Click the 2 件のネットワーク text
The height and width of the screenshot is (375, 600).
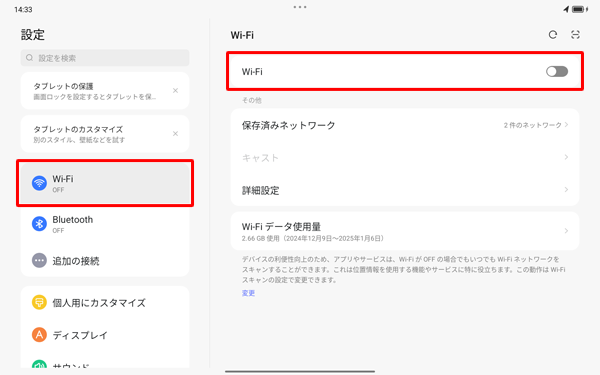[532, 125]
